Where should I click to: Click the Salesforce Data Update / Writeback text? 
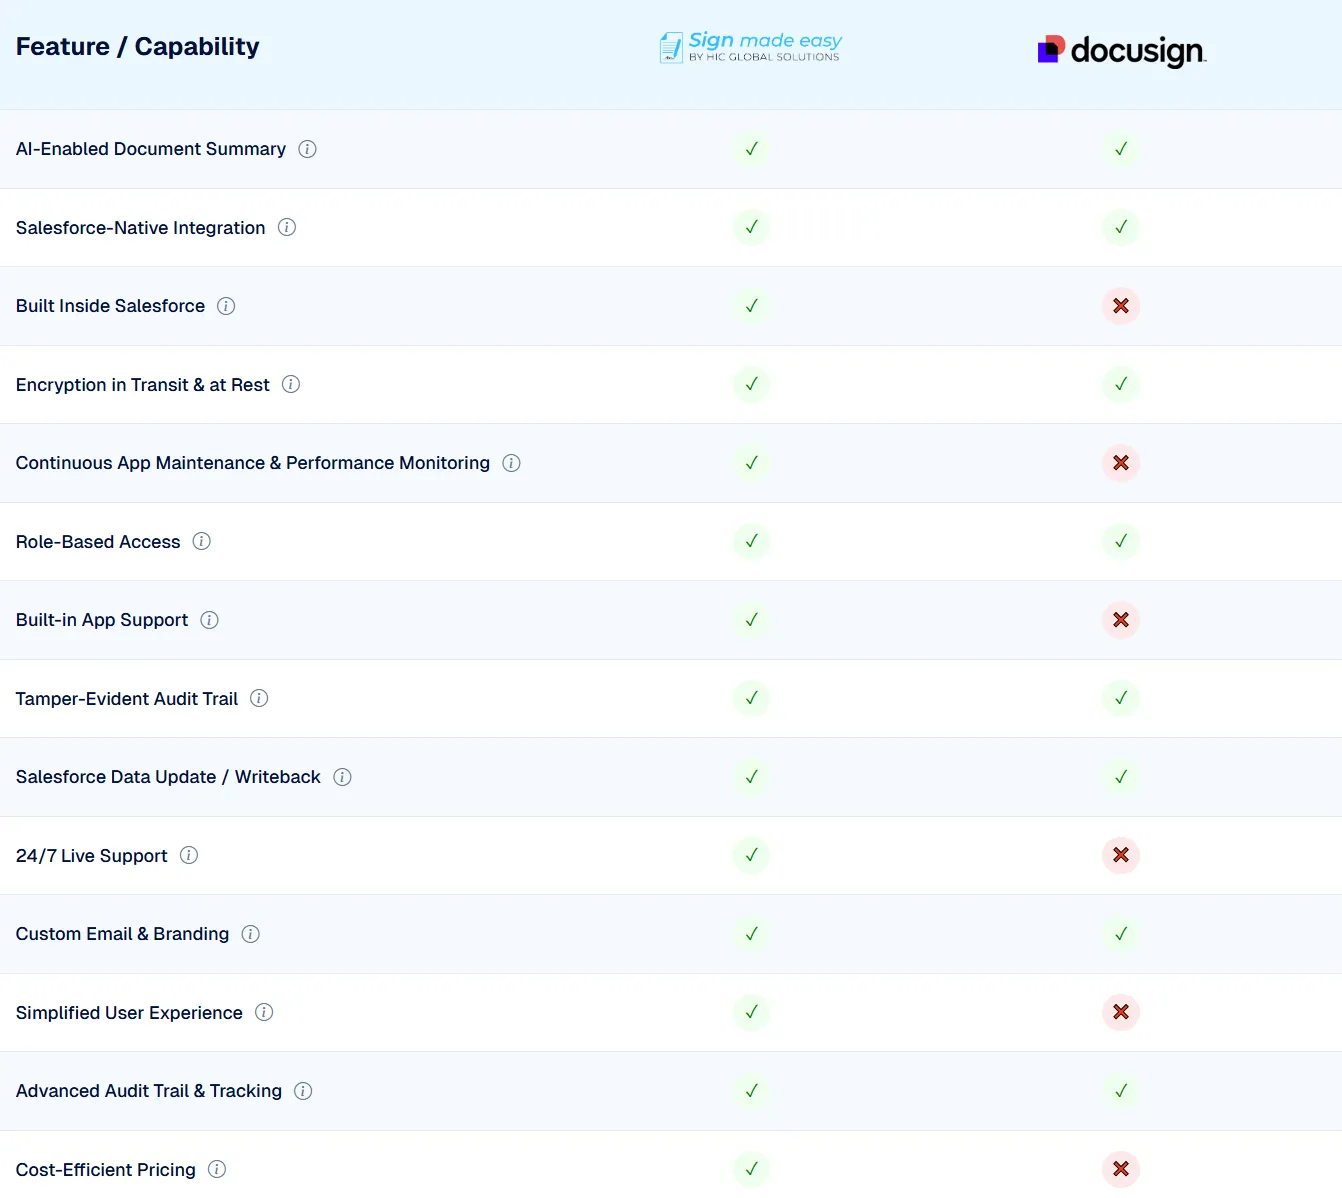coord(168,777)
